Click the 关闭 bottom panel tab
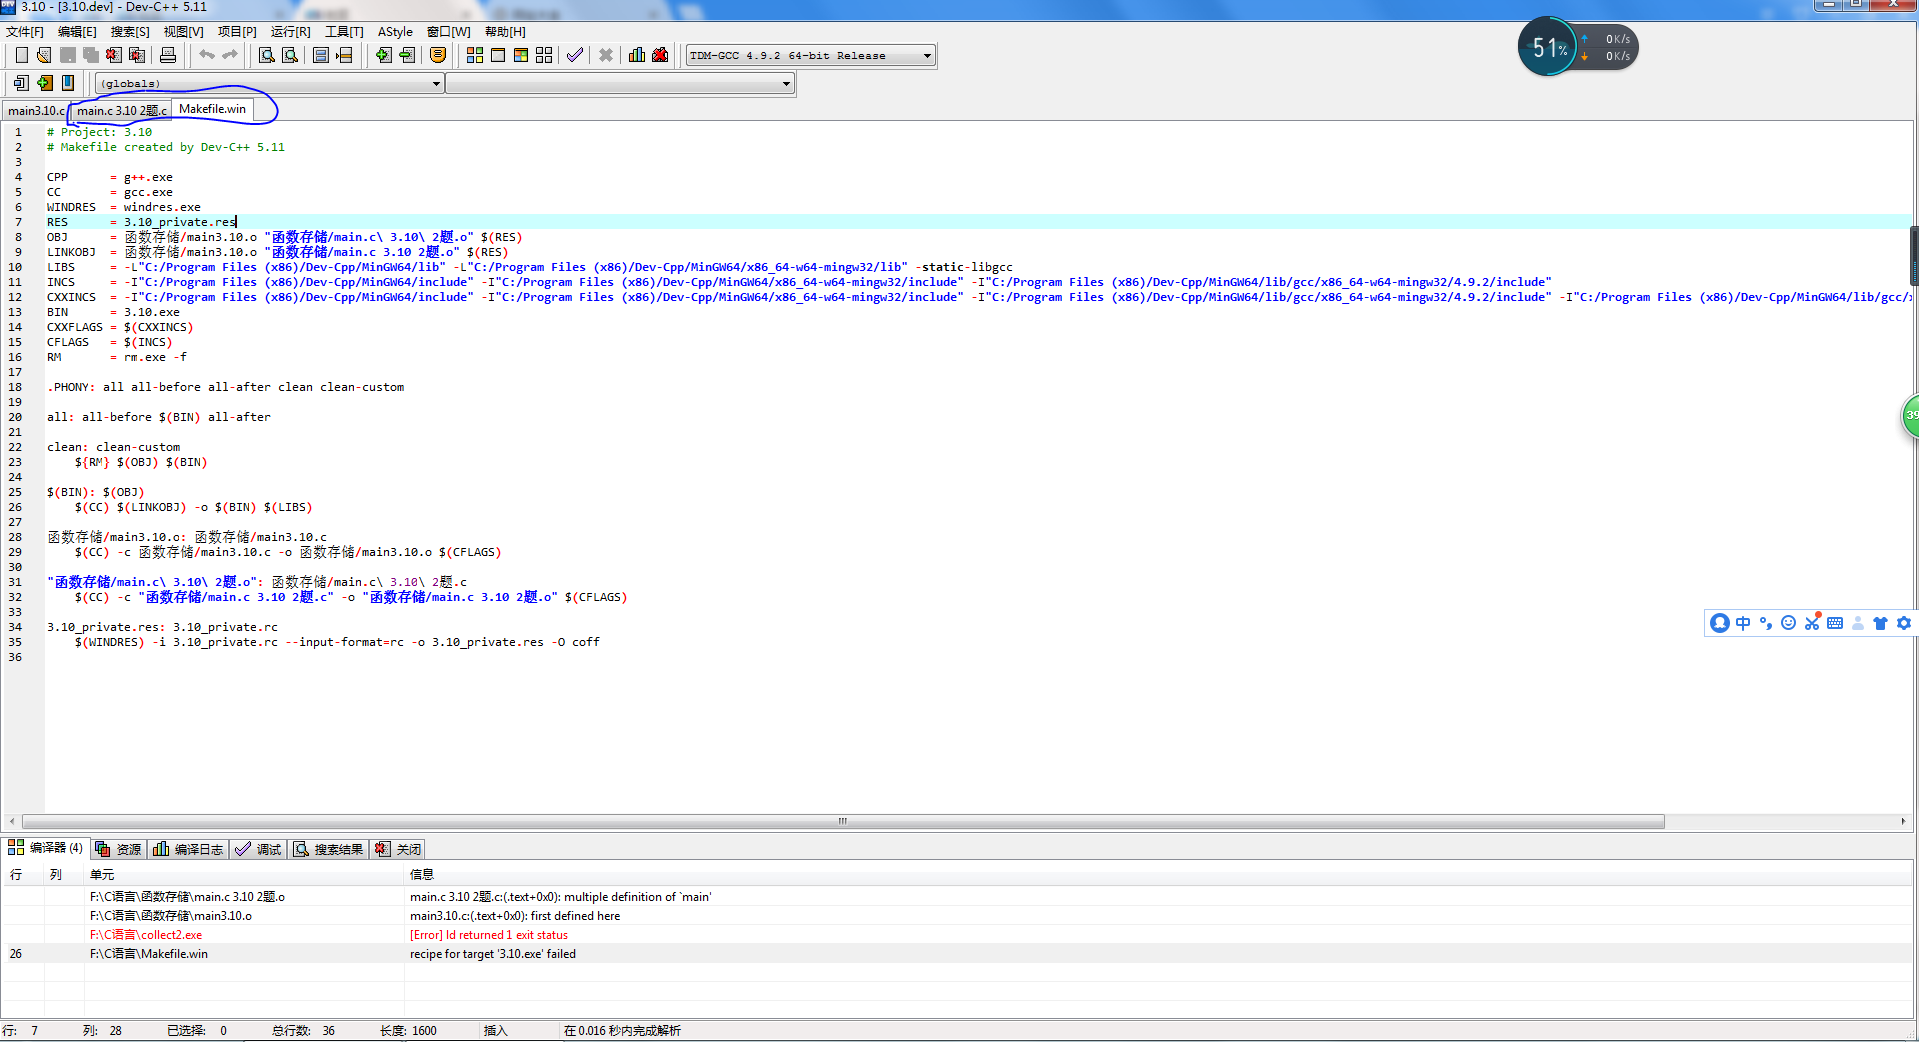 tap(399, 849)
